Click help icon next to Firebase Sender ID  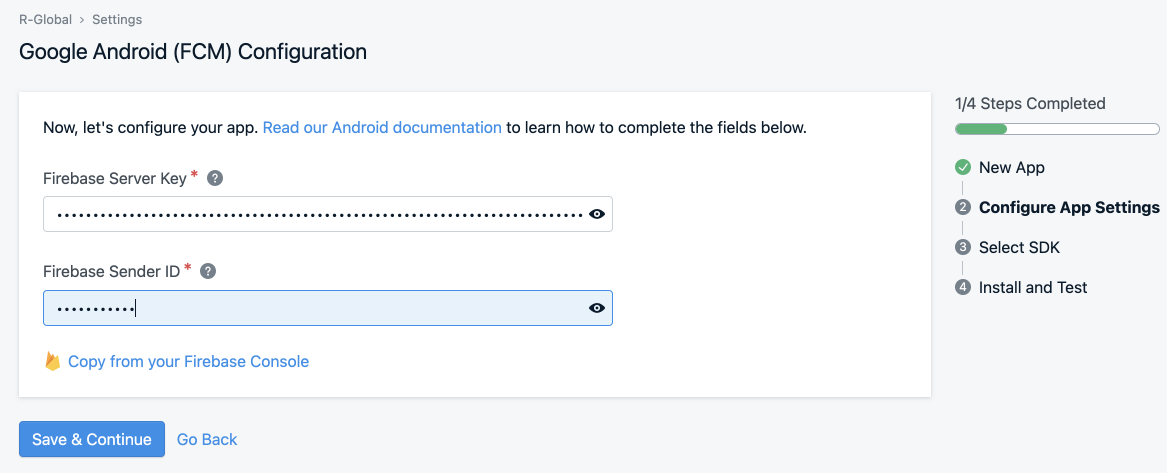click(x=208, y=271)
